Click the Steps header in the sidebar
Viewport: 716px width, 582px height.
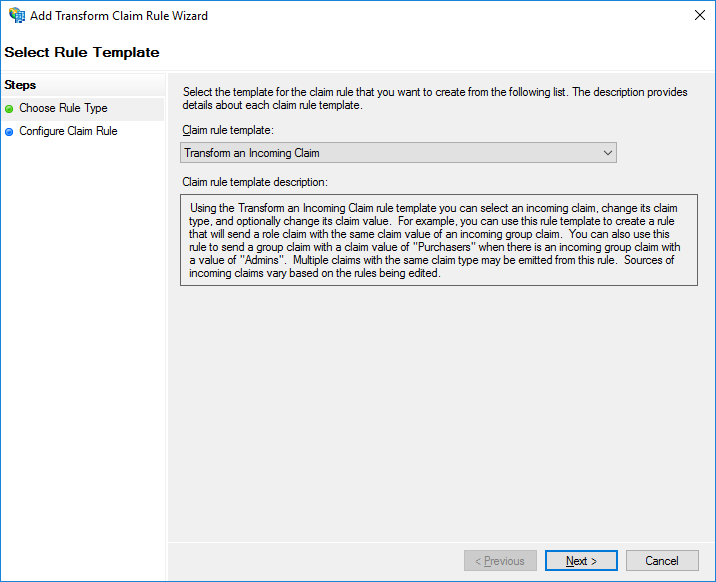20,85
